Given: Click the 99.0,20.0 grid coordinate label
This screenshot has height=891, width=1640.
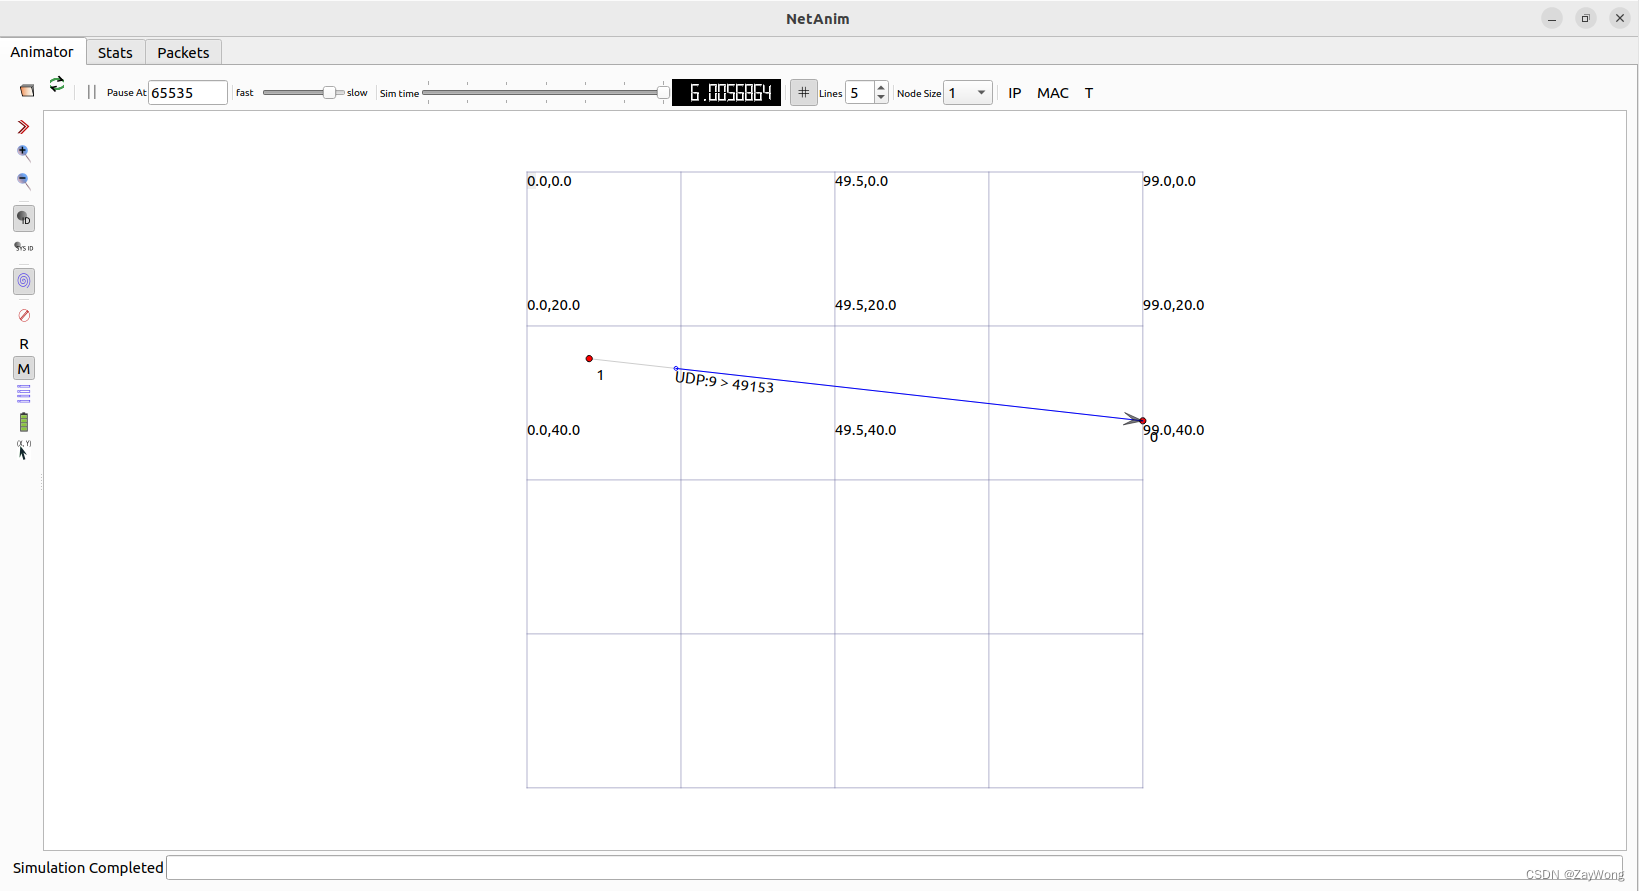Looking at the screenshot, I should (x=1174, y=305).
